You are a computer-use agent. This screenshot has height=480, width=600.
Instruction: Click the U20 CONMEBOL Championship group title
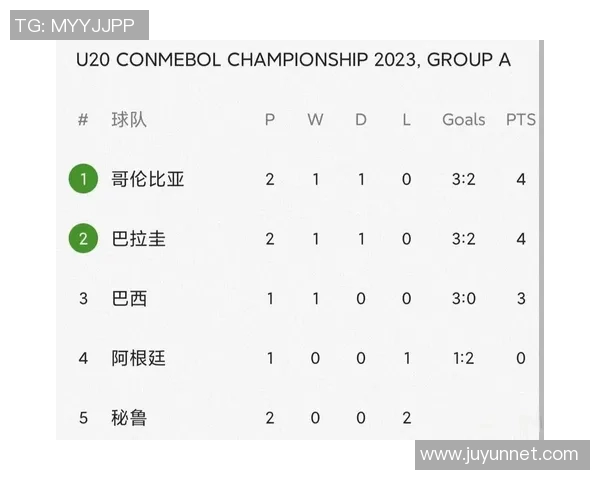click(x=293, y=60)
